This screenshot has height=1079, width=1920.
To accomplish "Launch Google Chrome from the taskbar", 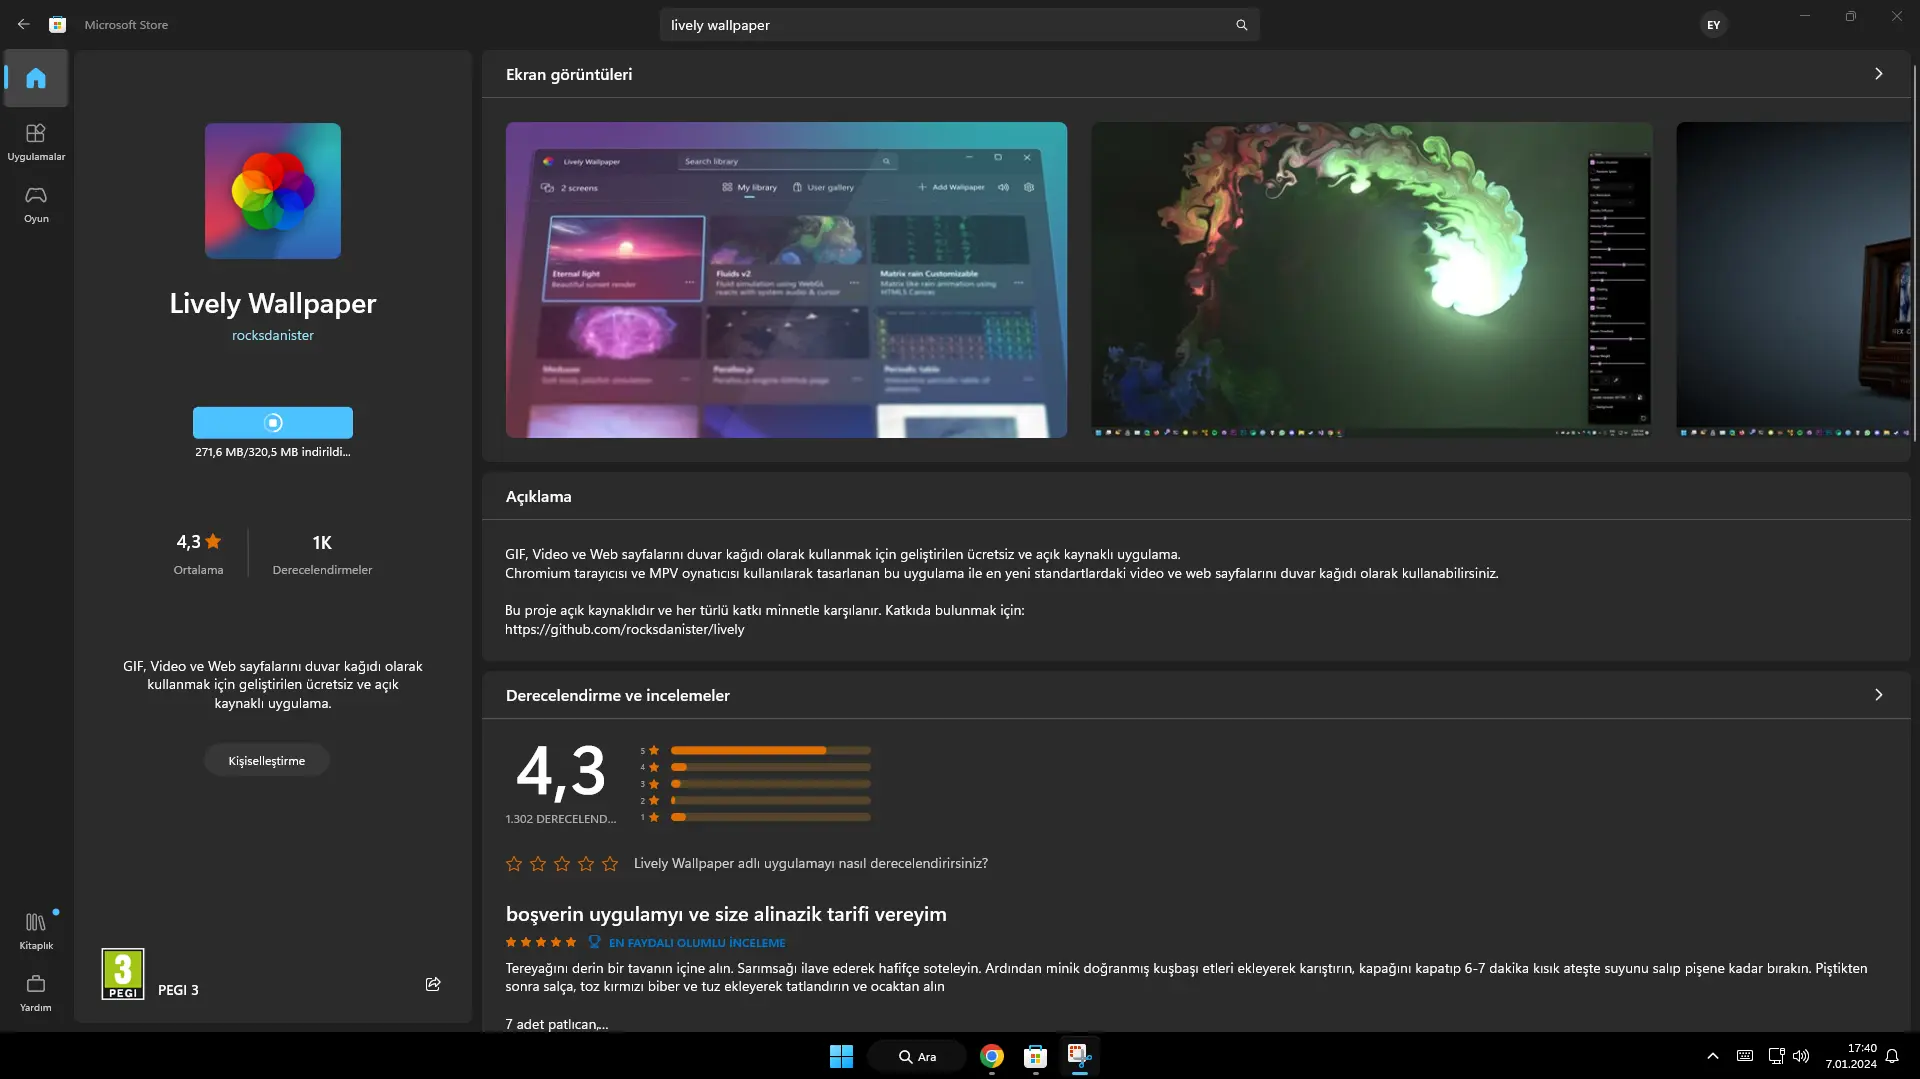I will click(991, 1056).
